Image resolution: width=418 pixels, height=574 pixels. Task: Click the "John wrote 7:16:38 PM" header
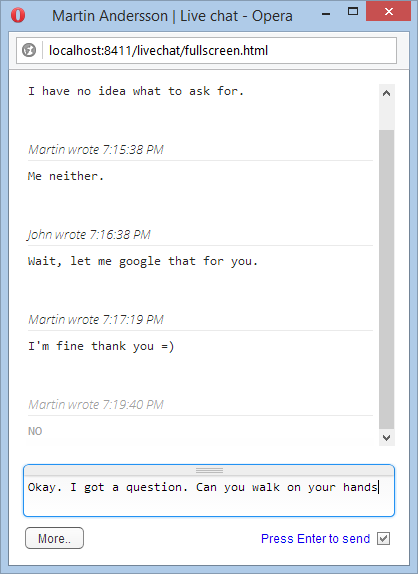point(89,234)
